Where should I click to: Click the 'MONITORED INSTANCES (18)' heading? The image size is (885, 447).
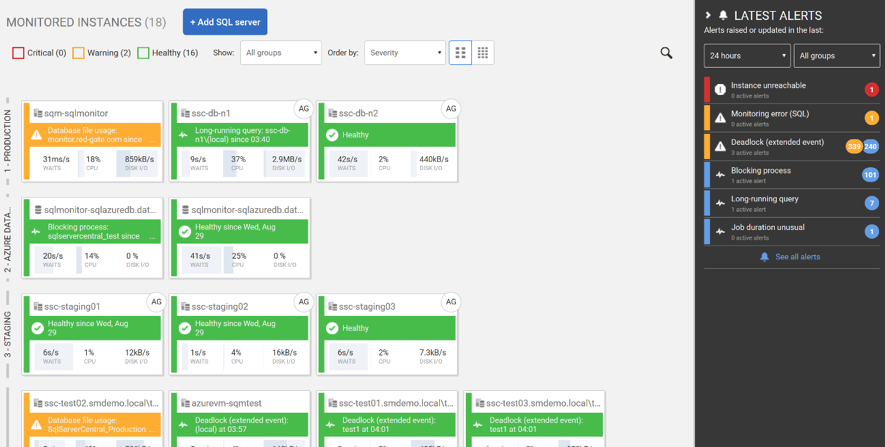click(x=86, y=23)
